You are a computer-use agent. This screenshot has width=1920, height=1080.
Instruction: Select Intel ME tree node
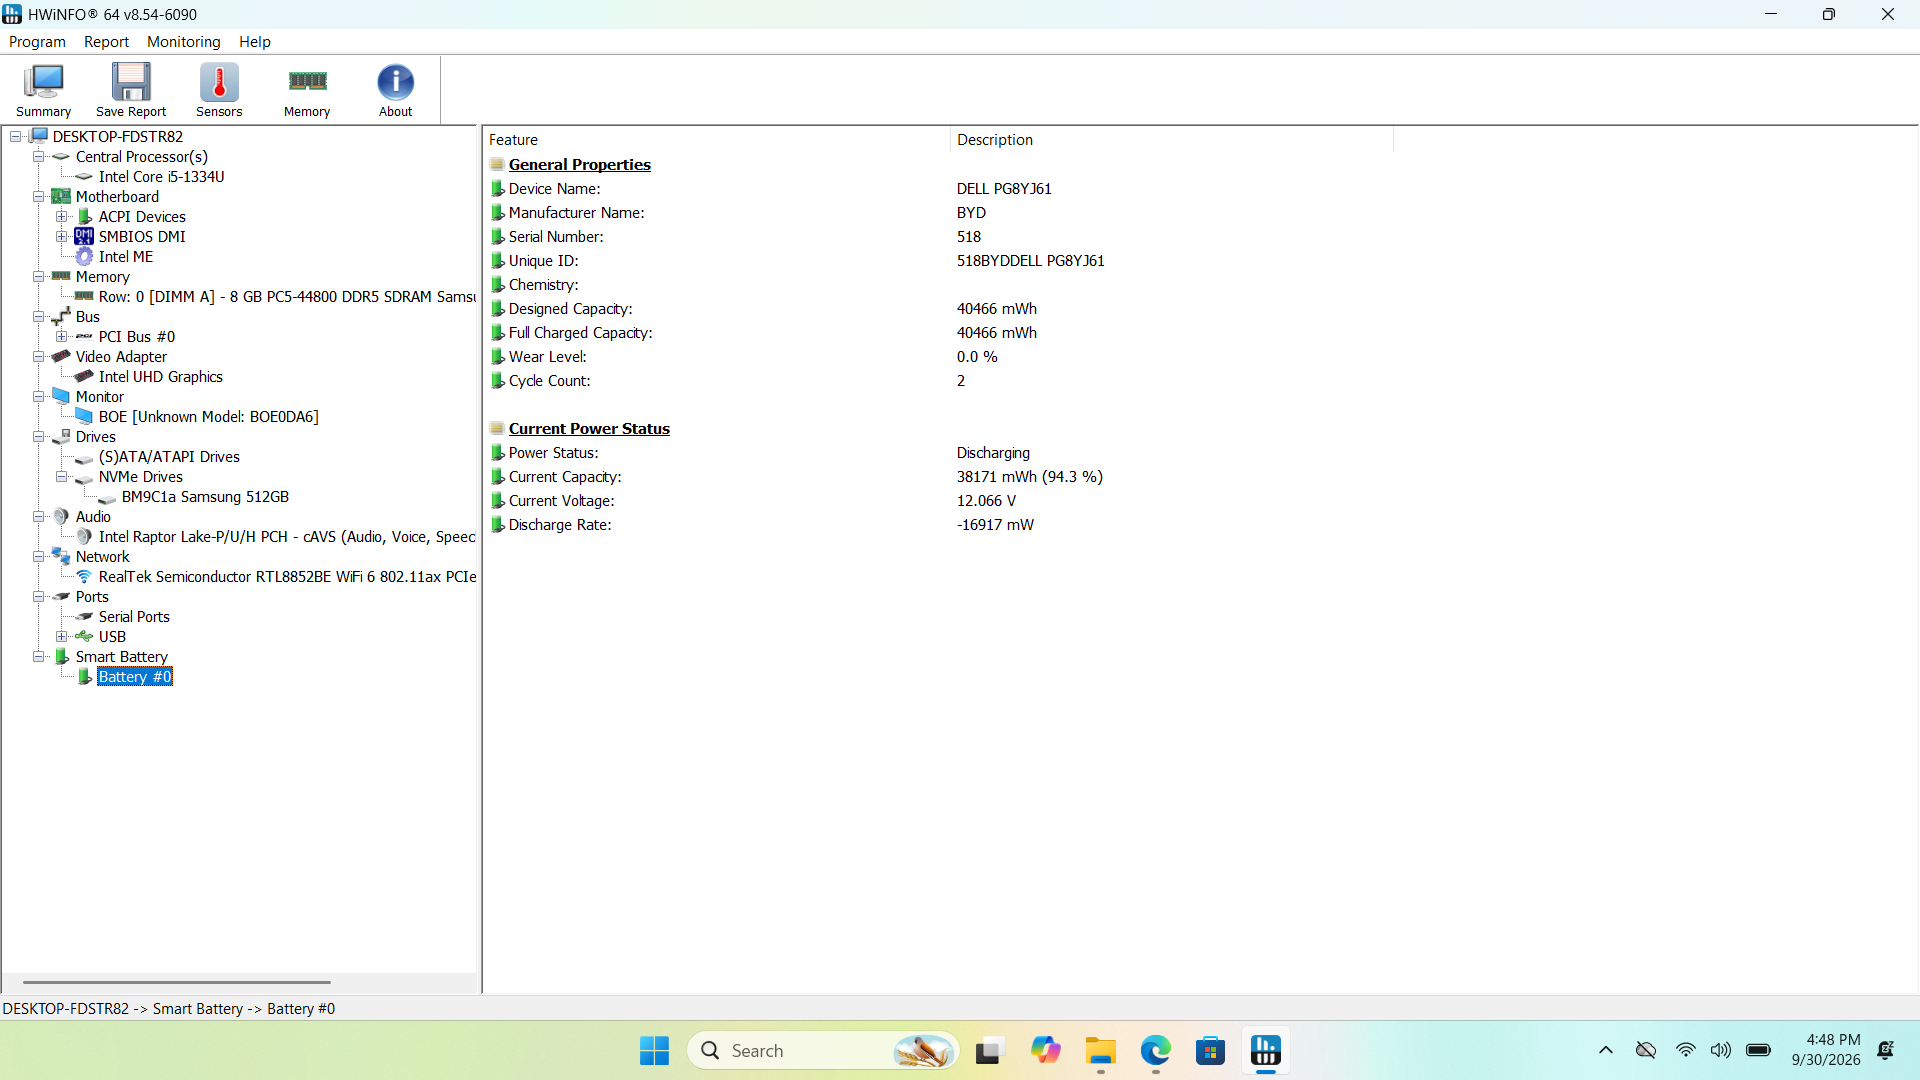pos(126,257)
